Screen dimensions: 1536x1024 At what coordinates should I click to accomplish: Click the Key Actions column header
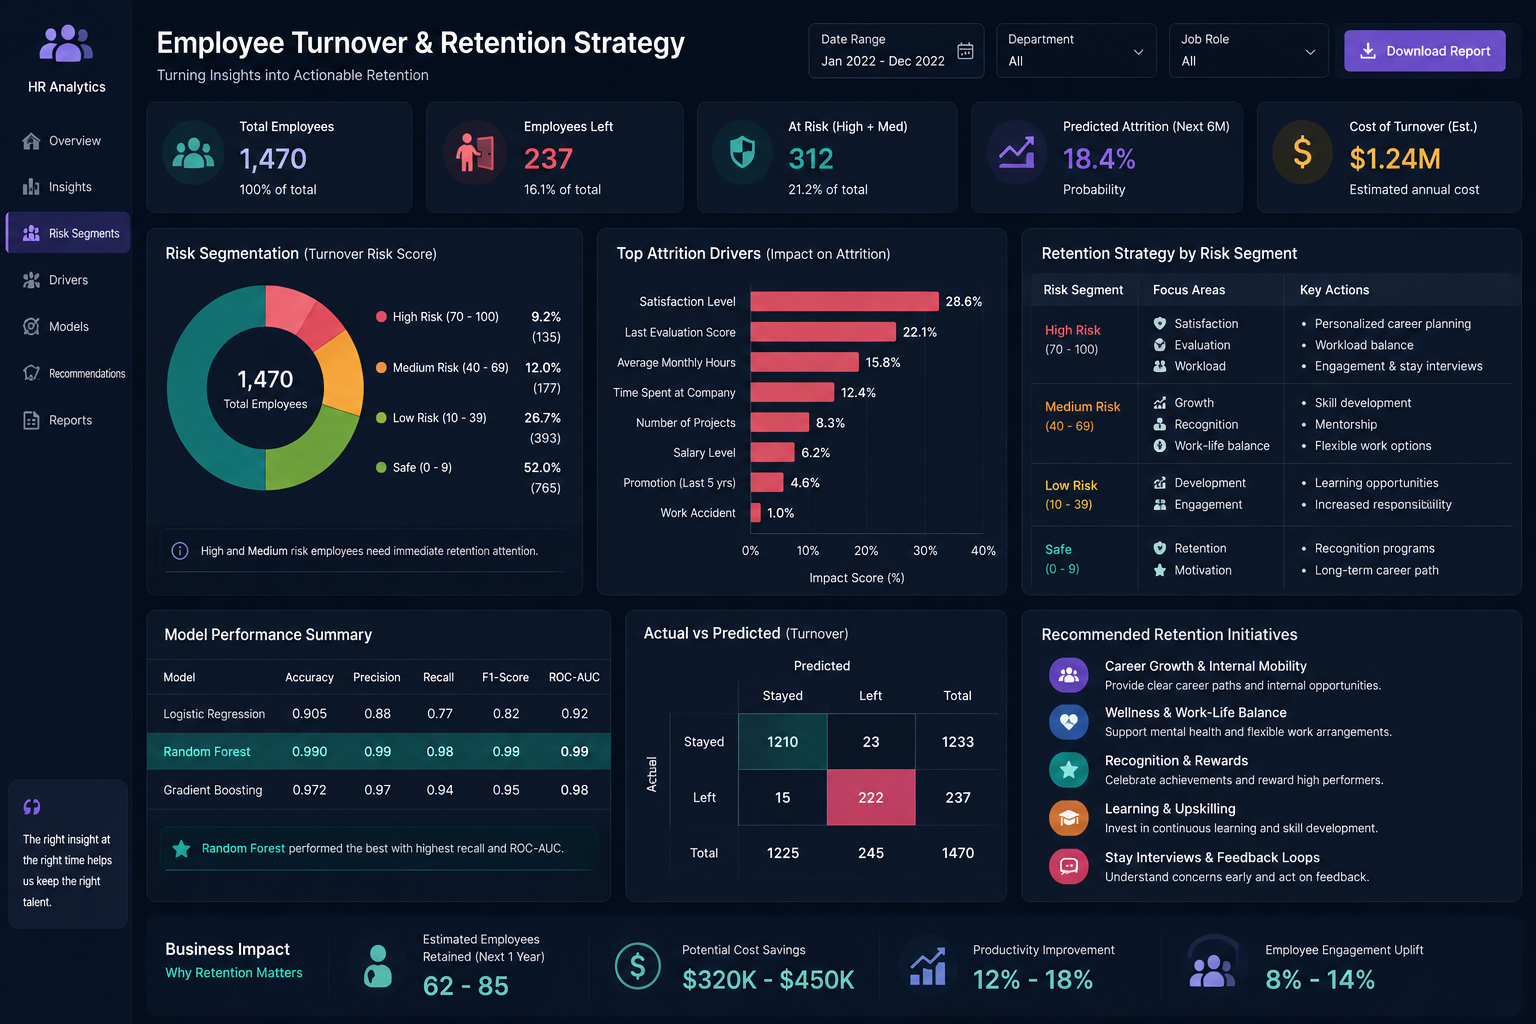1334,290
